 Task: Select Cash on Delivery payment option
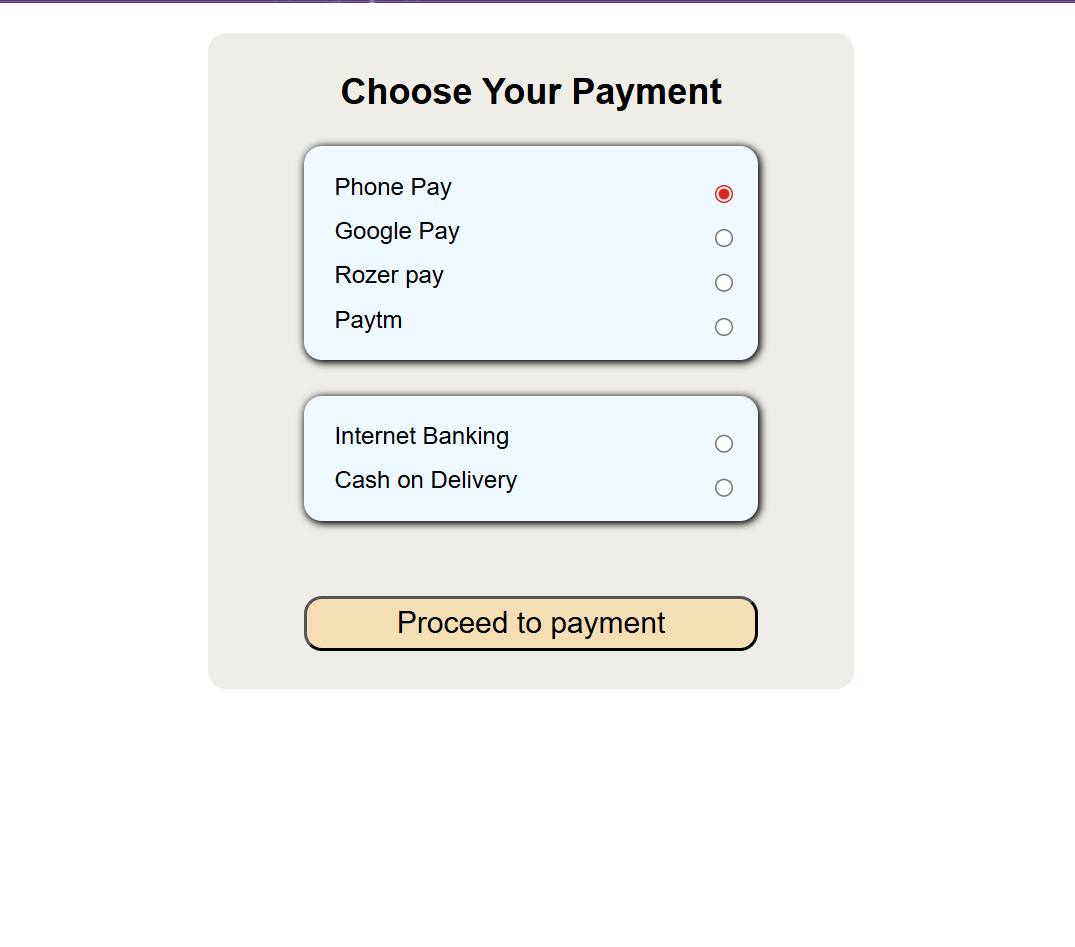(723, 487)
